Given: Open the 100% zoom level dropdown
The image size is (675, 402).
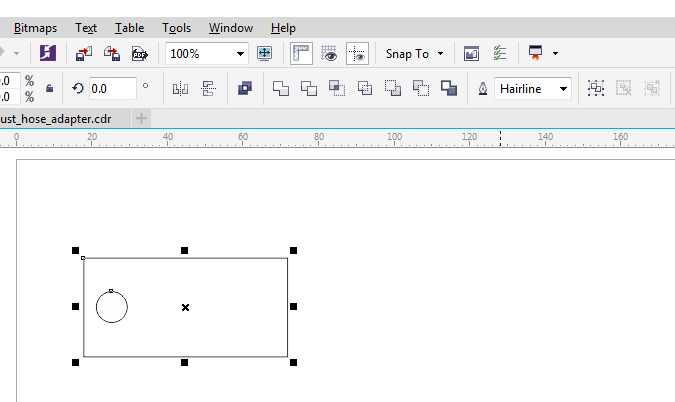Looking at the screenshot, I should [x=240, y=54].
